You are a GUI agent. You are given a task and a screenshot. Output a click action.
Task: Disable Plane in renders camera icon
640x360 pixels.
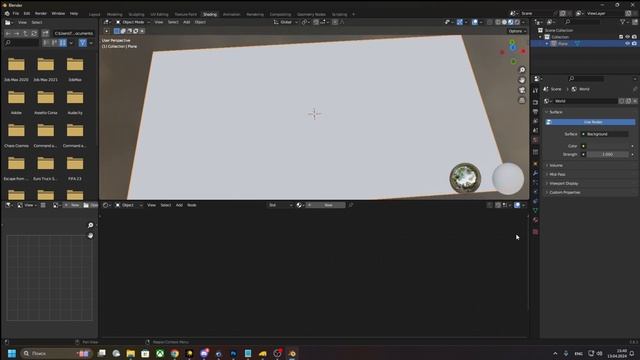tap(634, 43)
